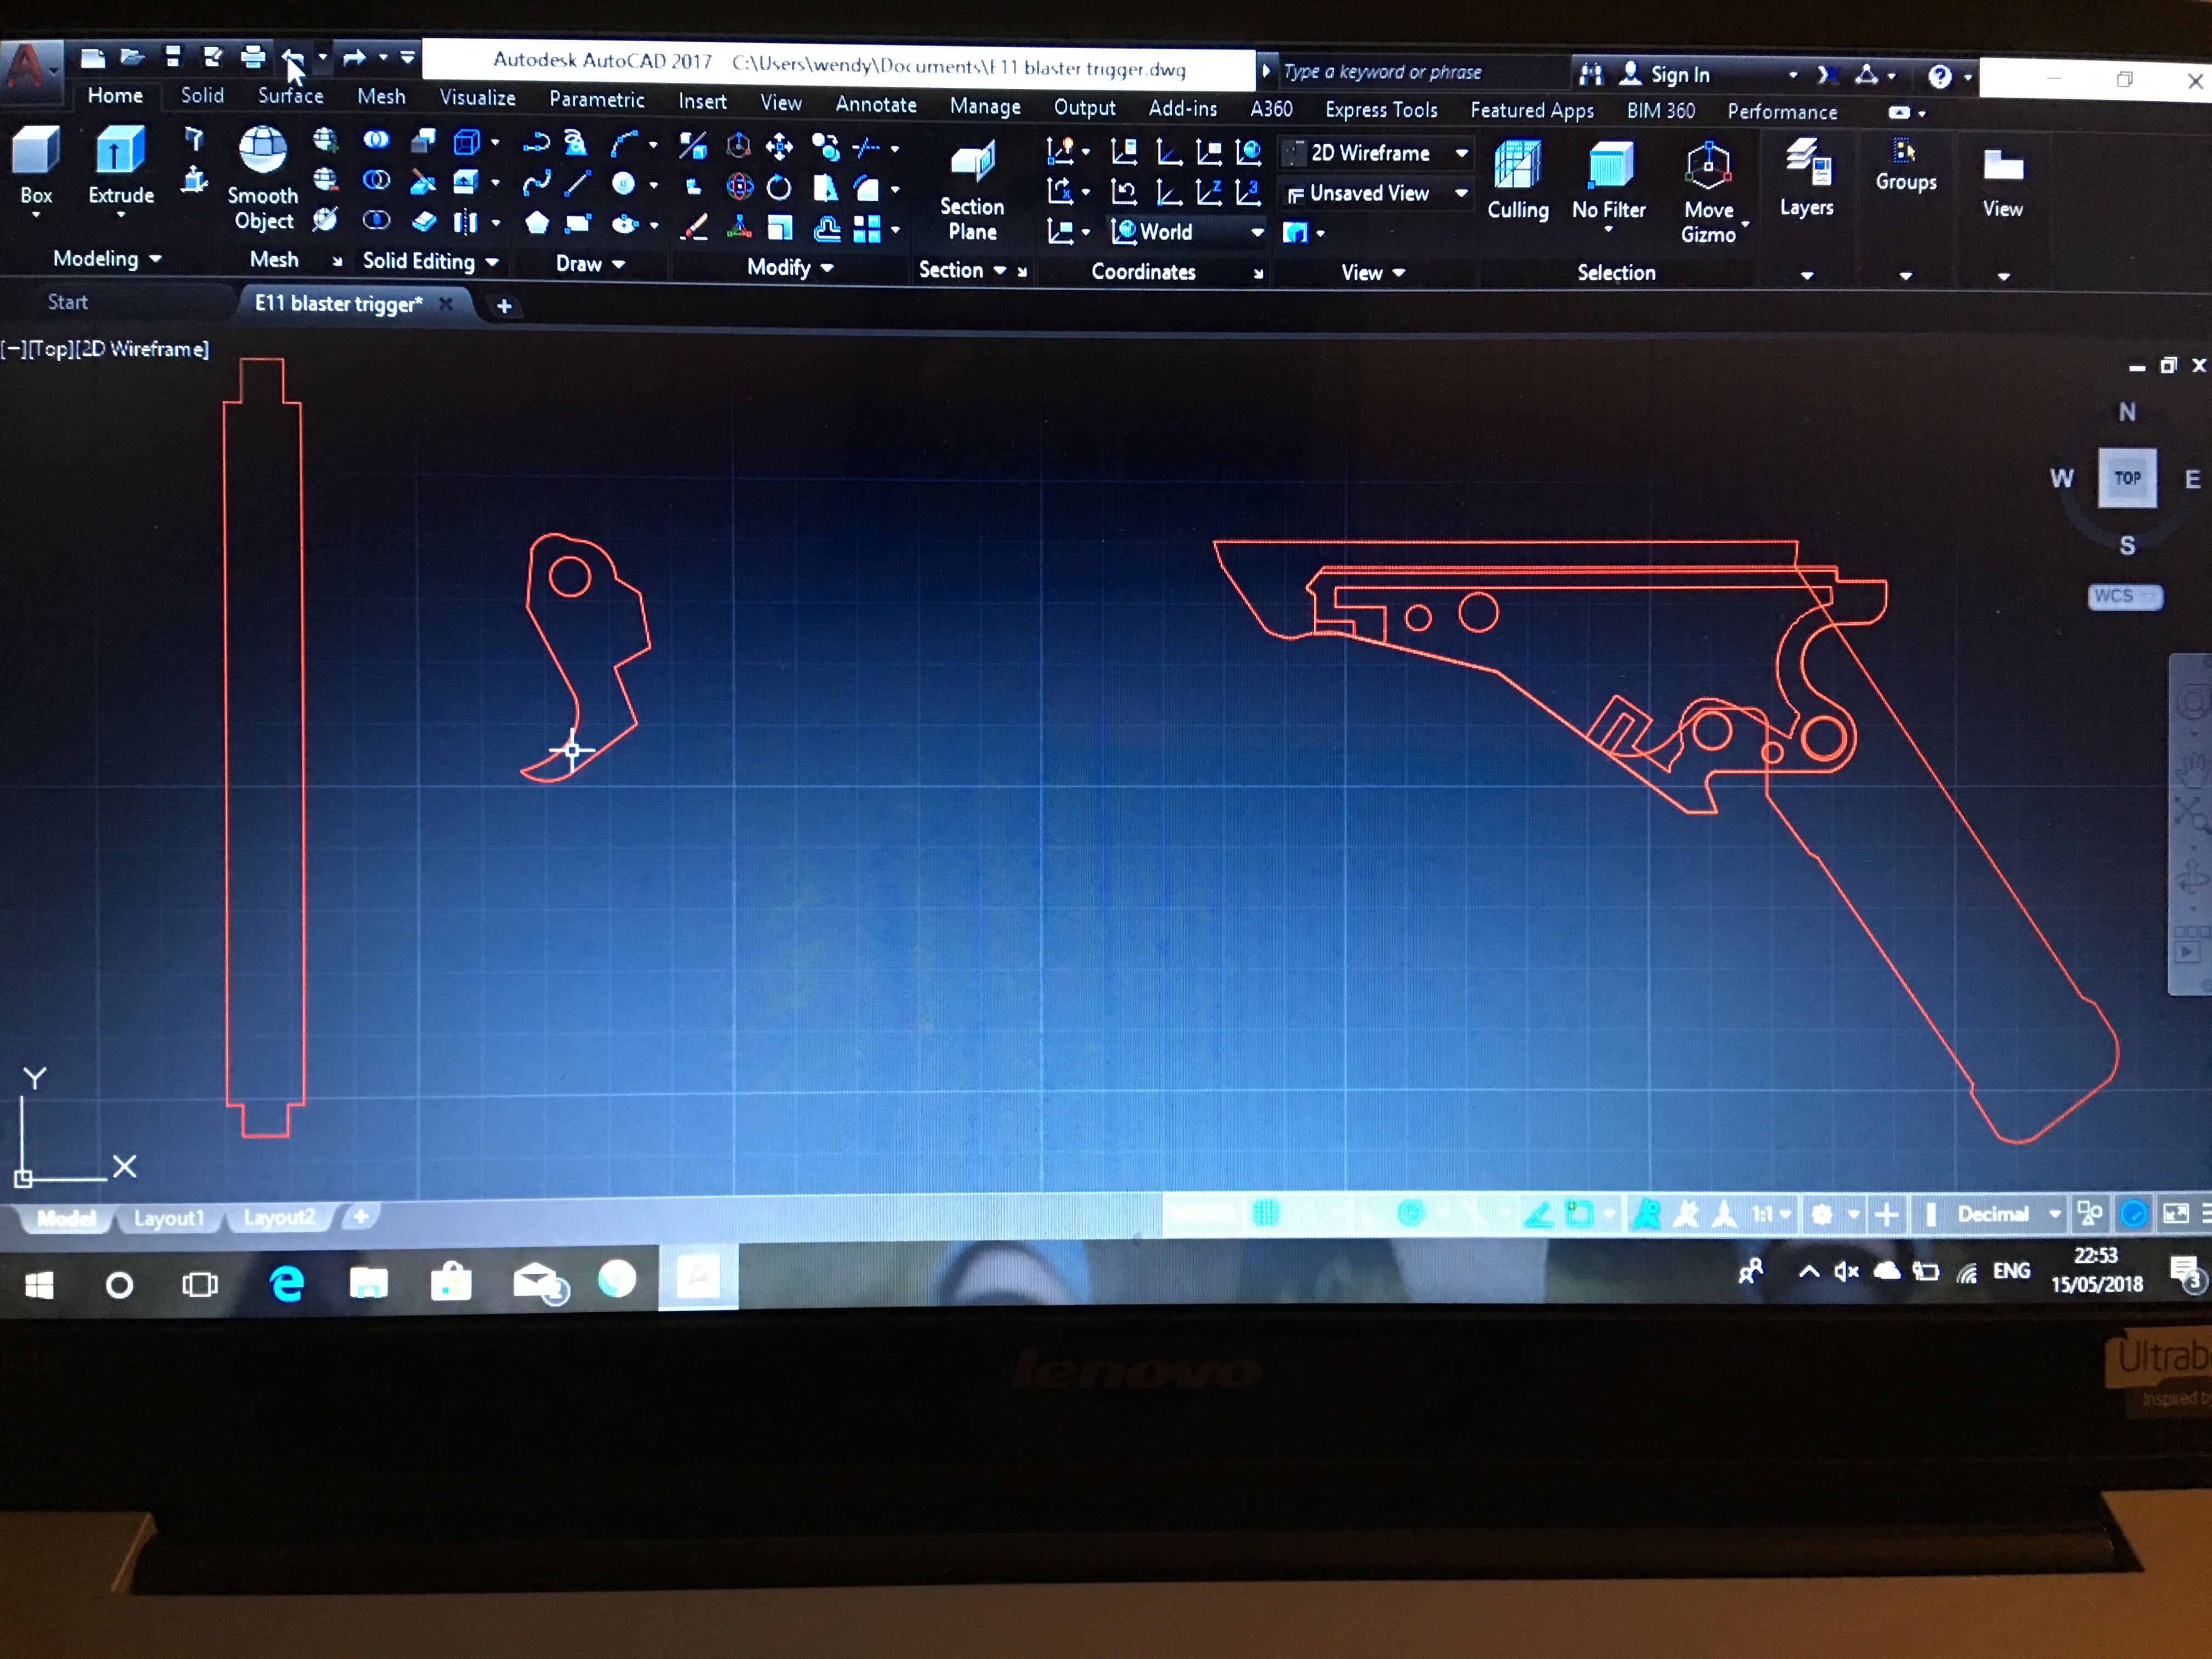Open the Windows Start menu
2212x1659 pixels.
click(39, 1285)
